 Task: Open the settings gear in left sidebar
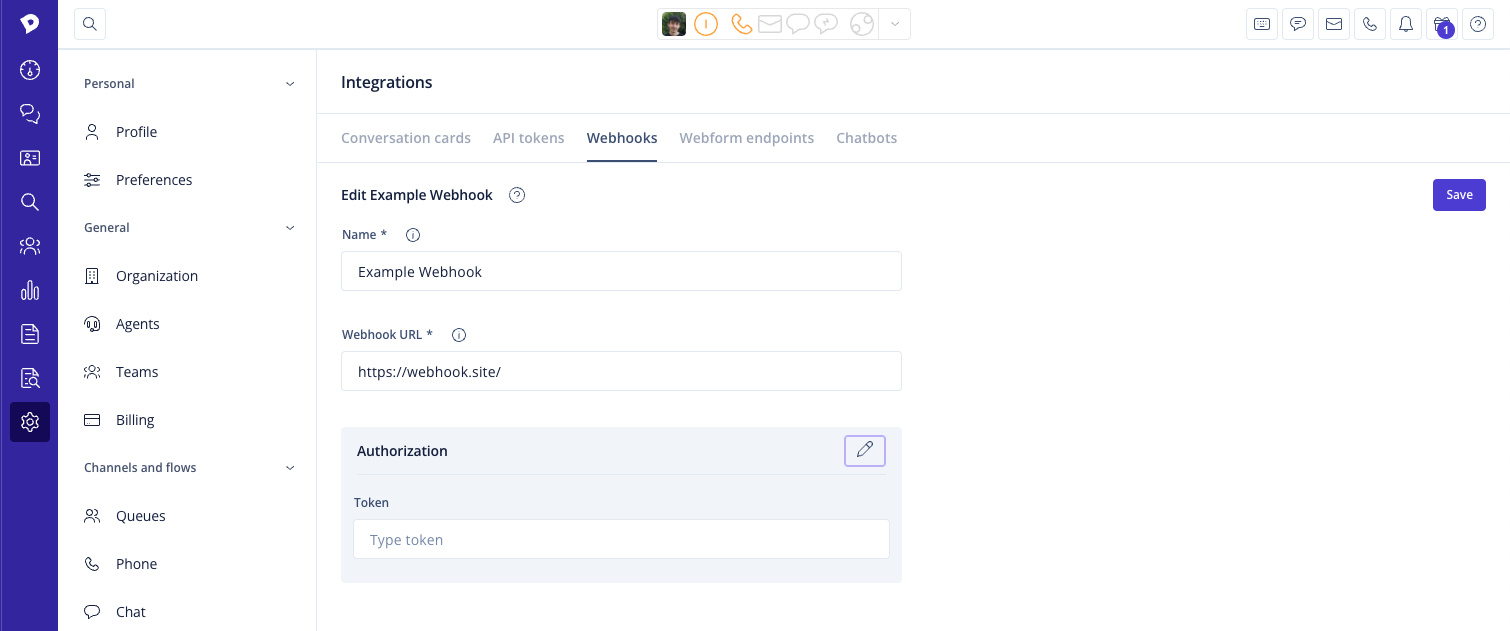pos(30,422)
